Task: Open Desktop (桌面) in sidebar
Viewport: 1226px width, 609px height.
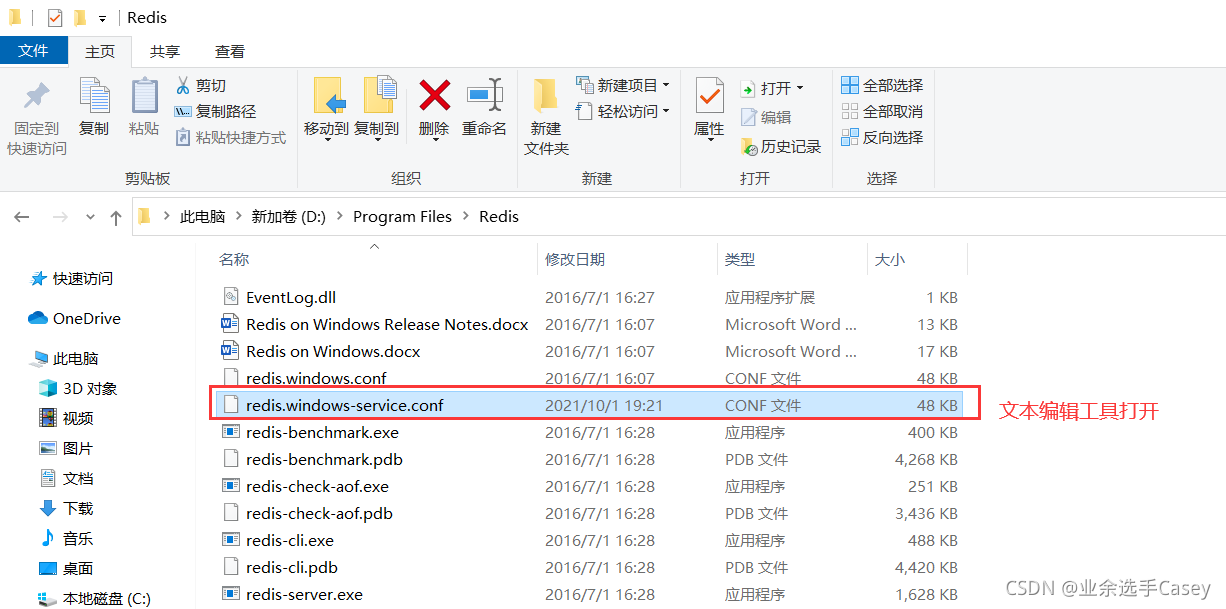Action: coord(66,568)
